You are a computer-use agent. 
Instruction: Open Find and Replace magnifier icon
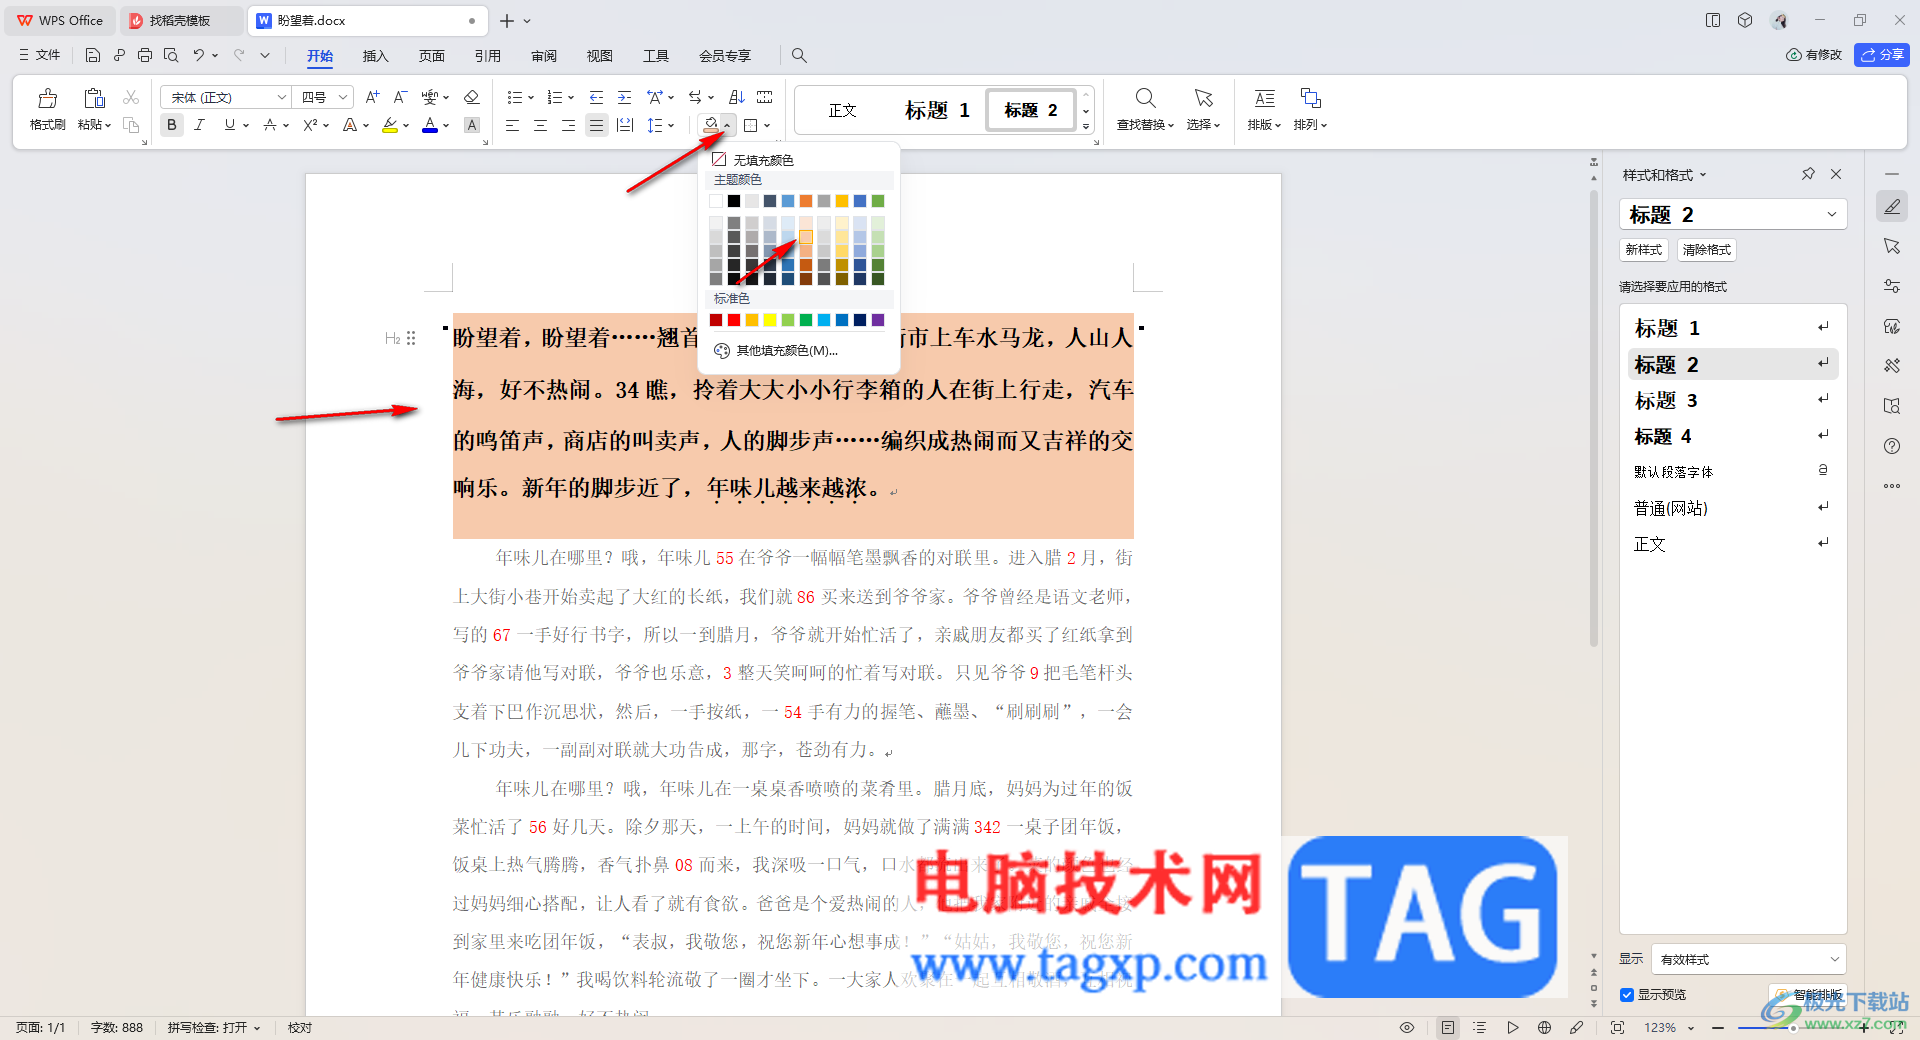click(x=1145, y=98)
